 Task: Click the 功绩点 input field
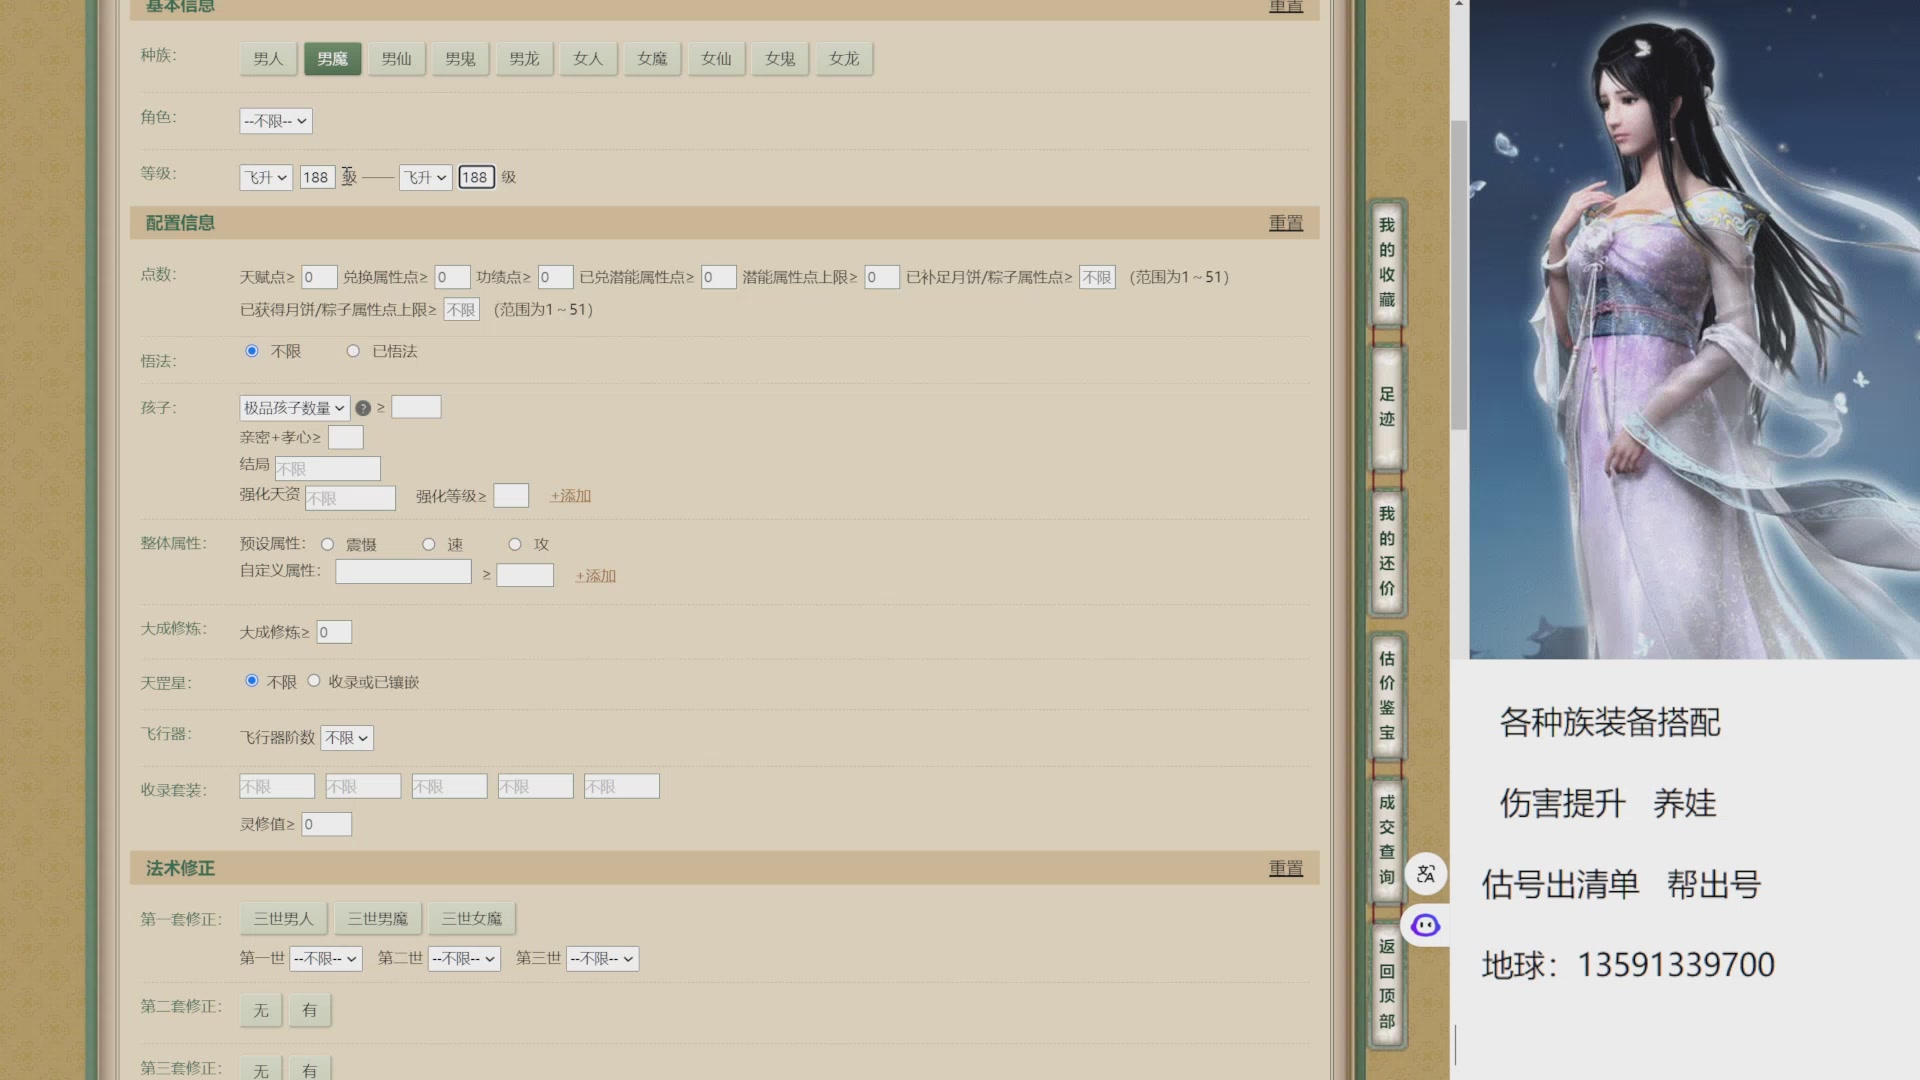pyautogui.click(x=555, y=277)
